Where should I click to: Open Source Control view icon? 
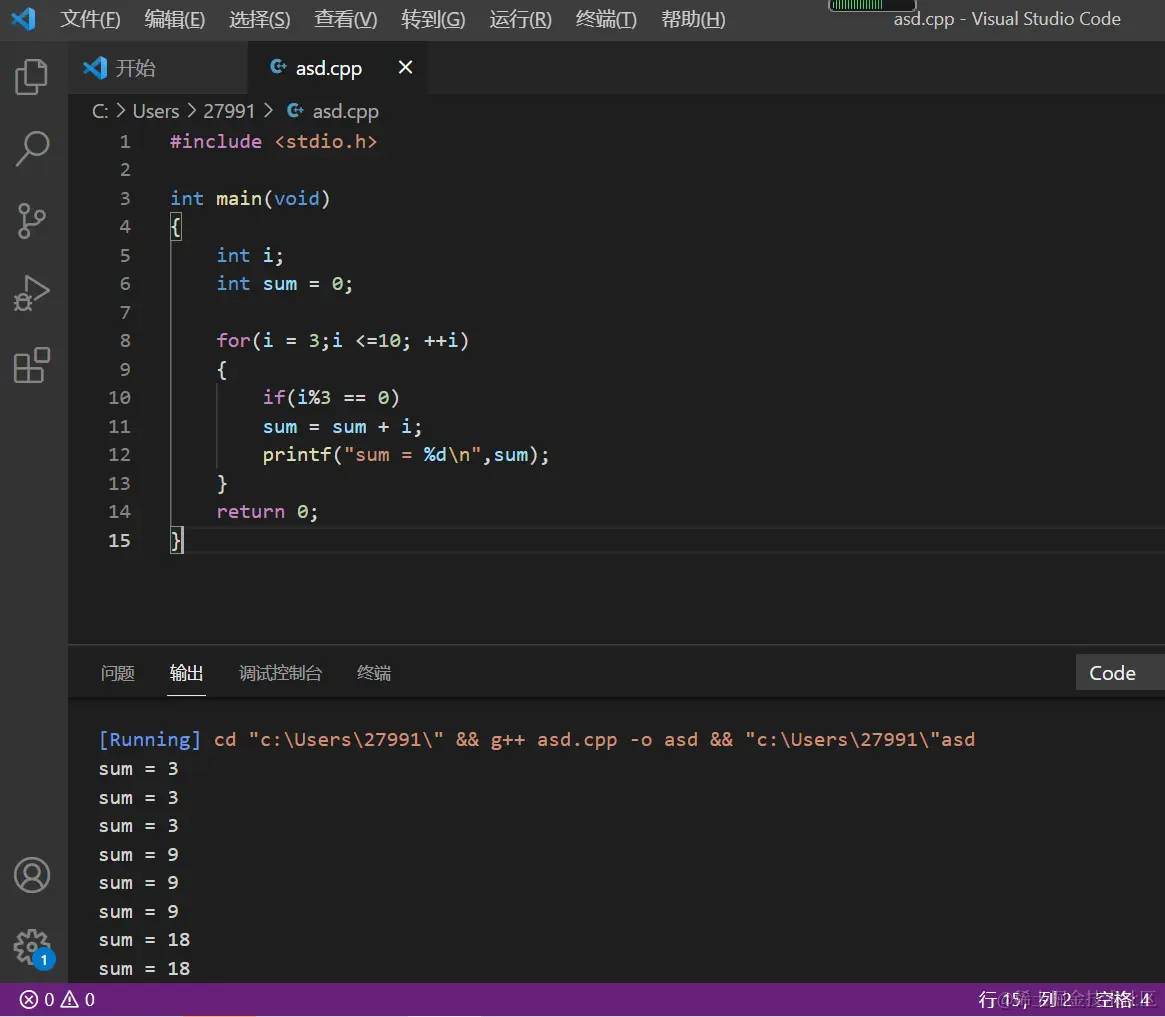click(32, 221)
